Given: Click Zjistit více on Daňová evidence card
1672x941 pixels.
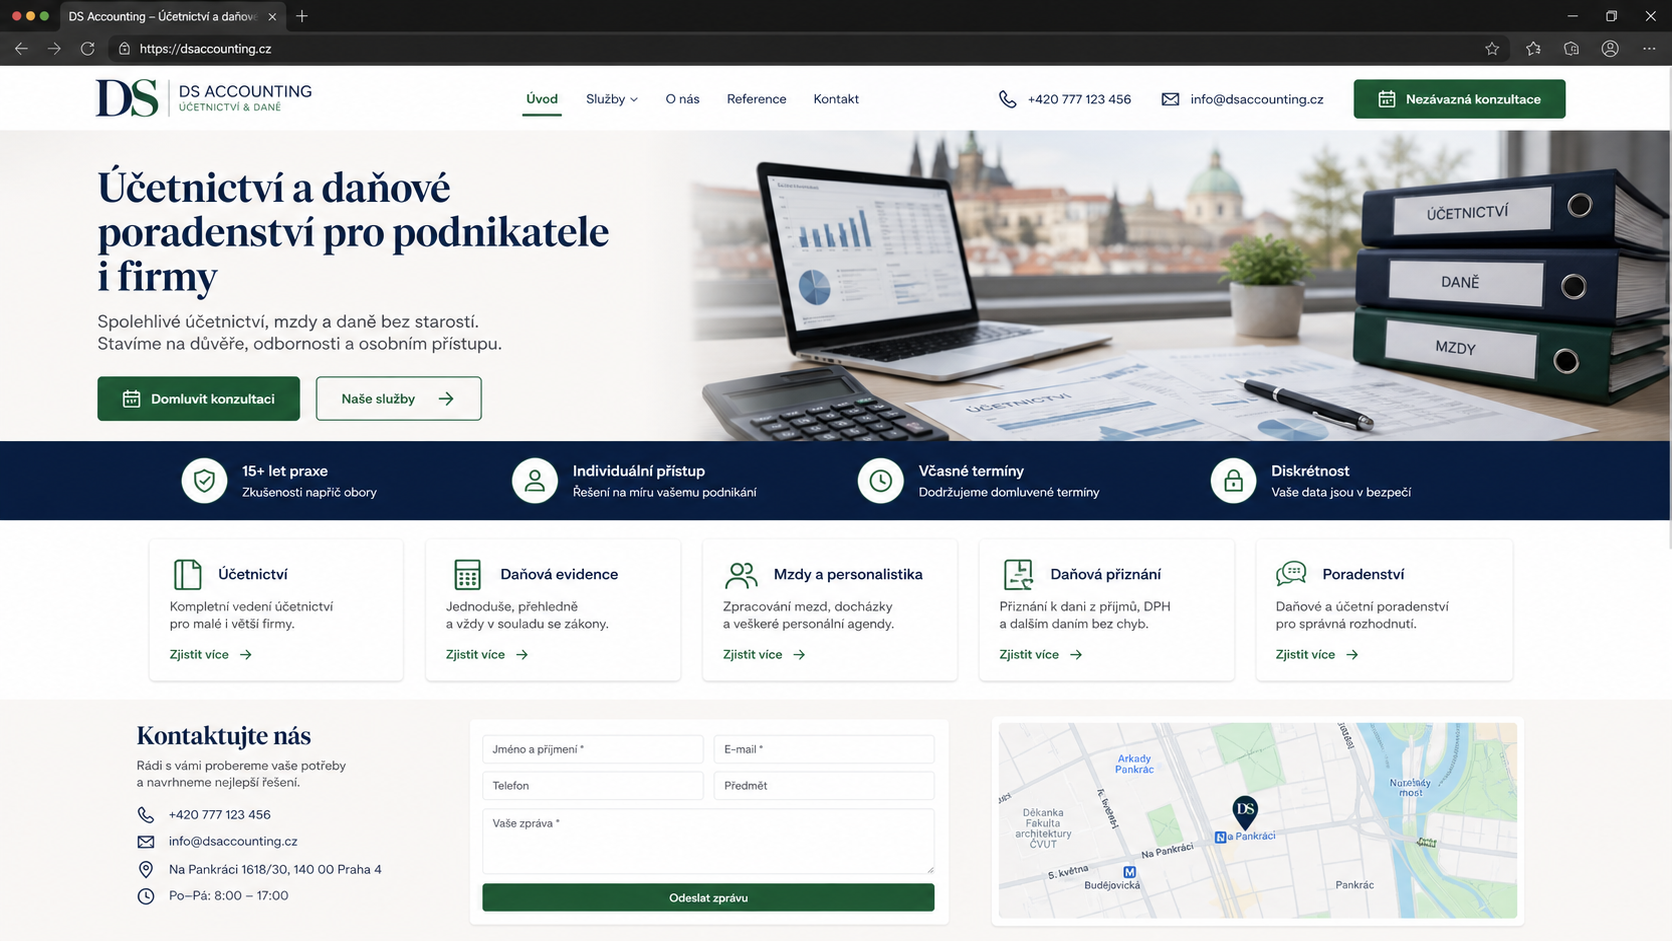Looking at the screenshot, I should [486, 654].
